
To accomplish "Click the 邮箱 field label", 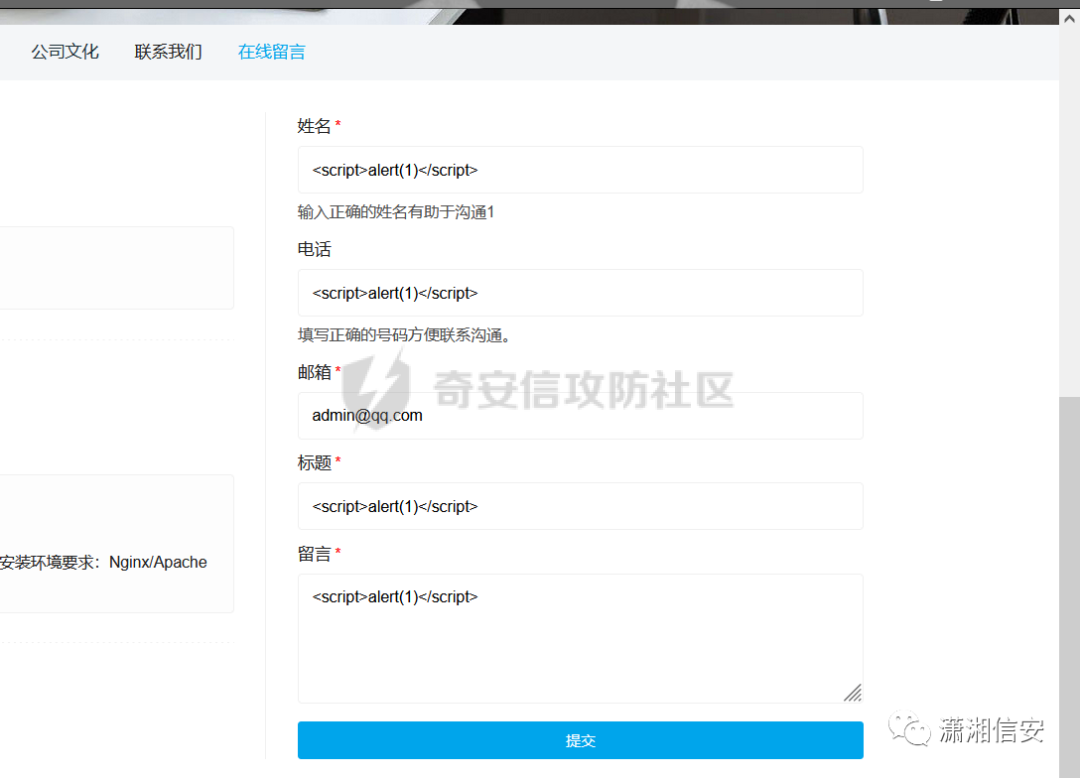I will [314, 372].
